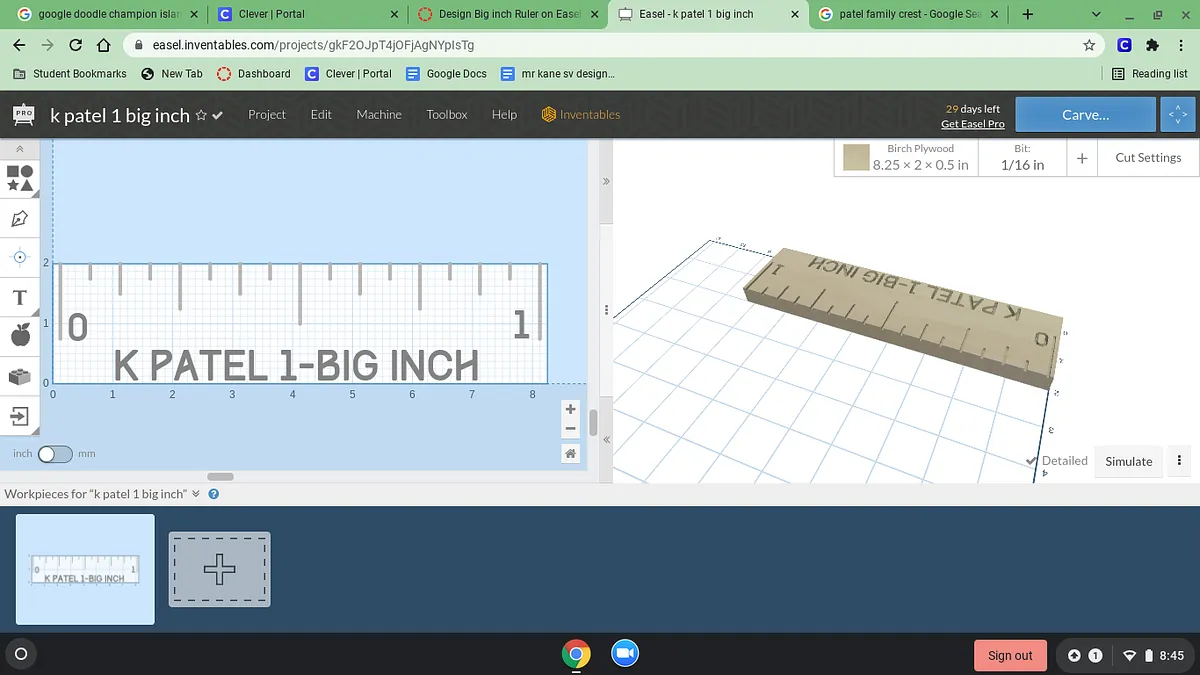Open the Apps lego brick icon
Image resolution: width=1200 pixels, height=675 pixels.
pyautogui.click(x=19, y=376)
